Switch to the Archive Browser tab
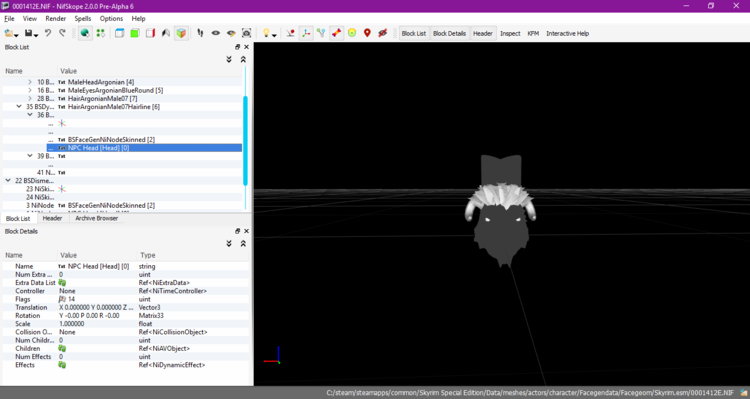The height and width of the screenshot is (399, 750). pos(96,218)
